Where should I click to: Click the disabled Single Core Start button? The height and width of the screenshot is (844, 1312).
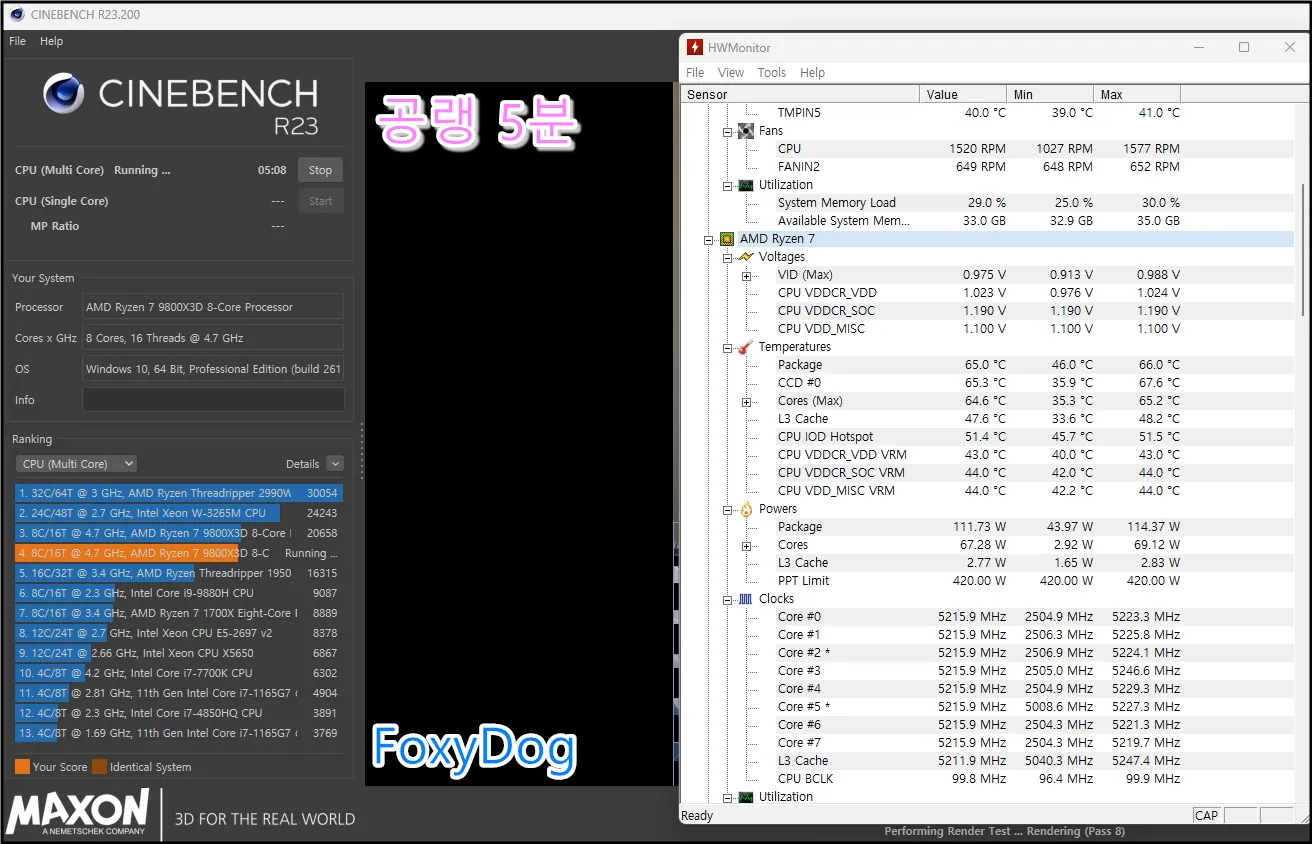[320, 201]
